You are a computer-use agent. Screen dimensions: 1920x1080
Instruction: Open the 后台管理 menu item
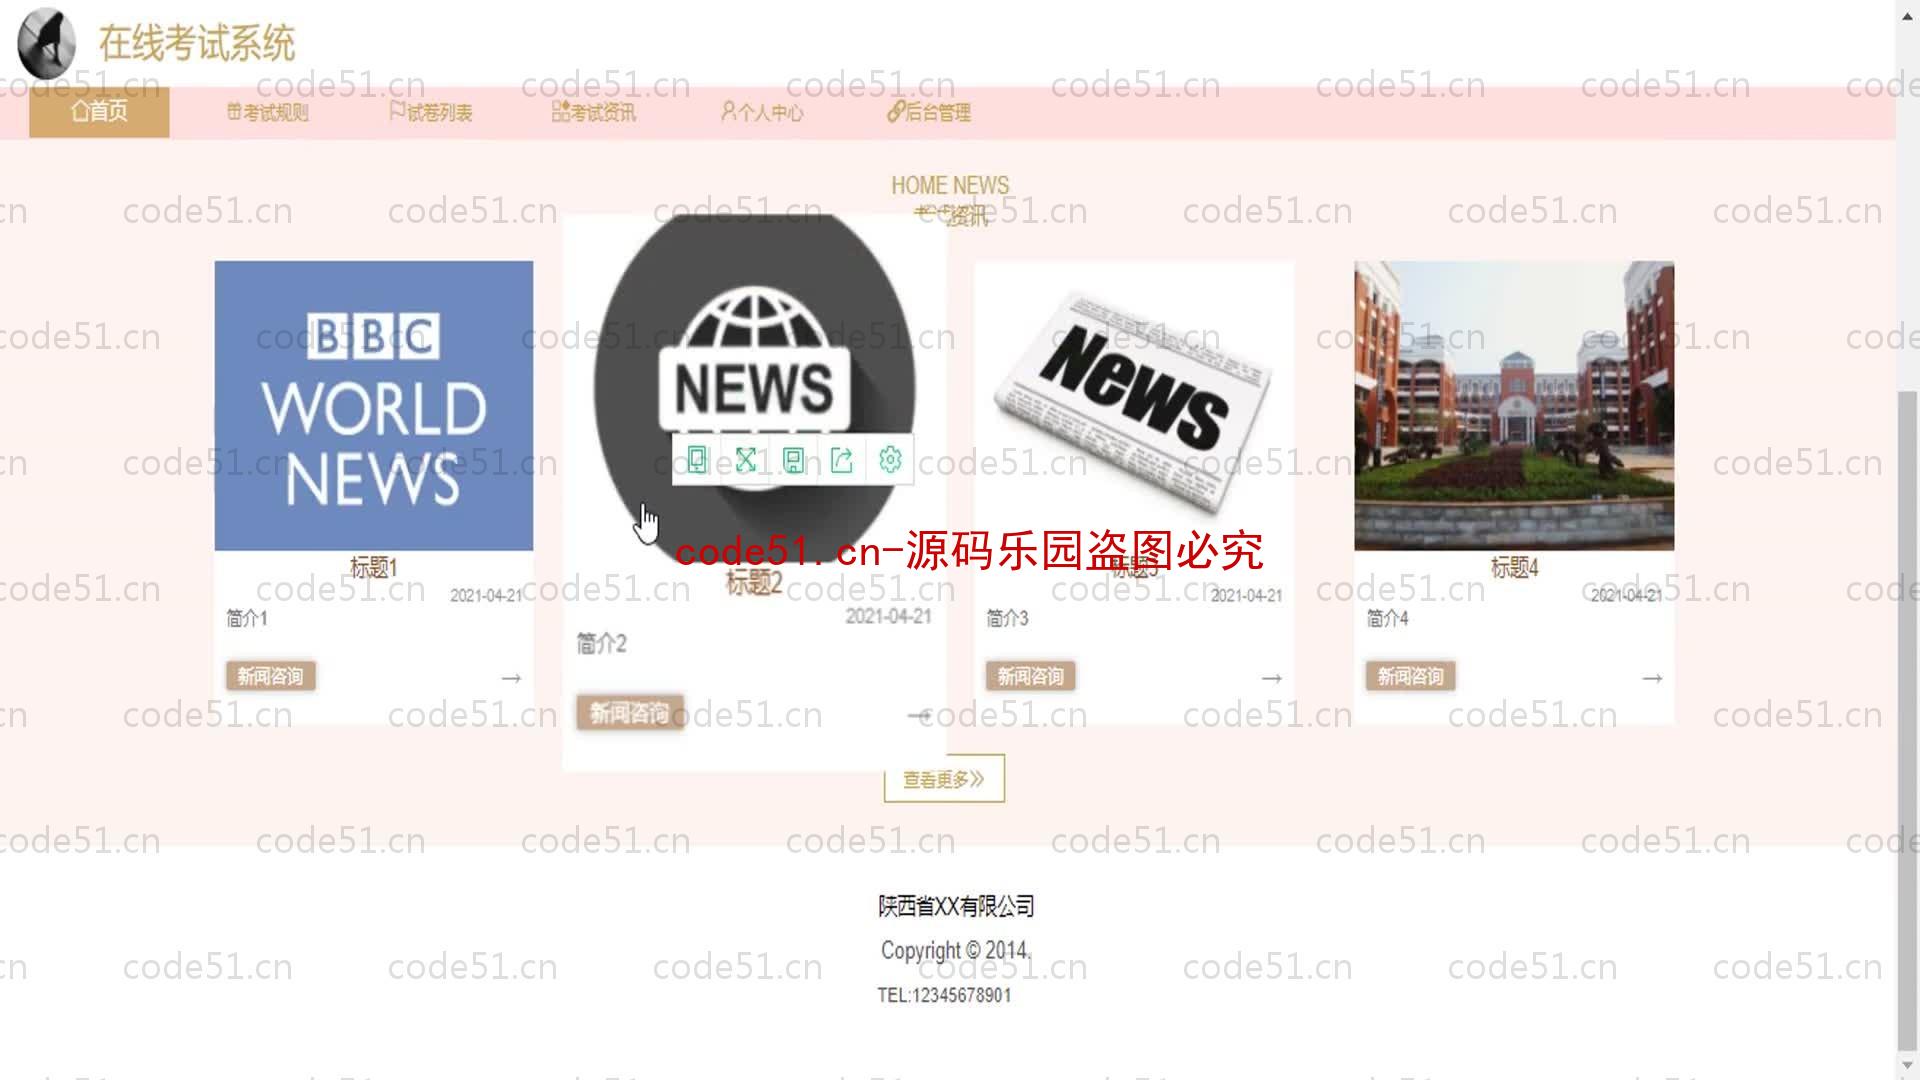point(928,112)
